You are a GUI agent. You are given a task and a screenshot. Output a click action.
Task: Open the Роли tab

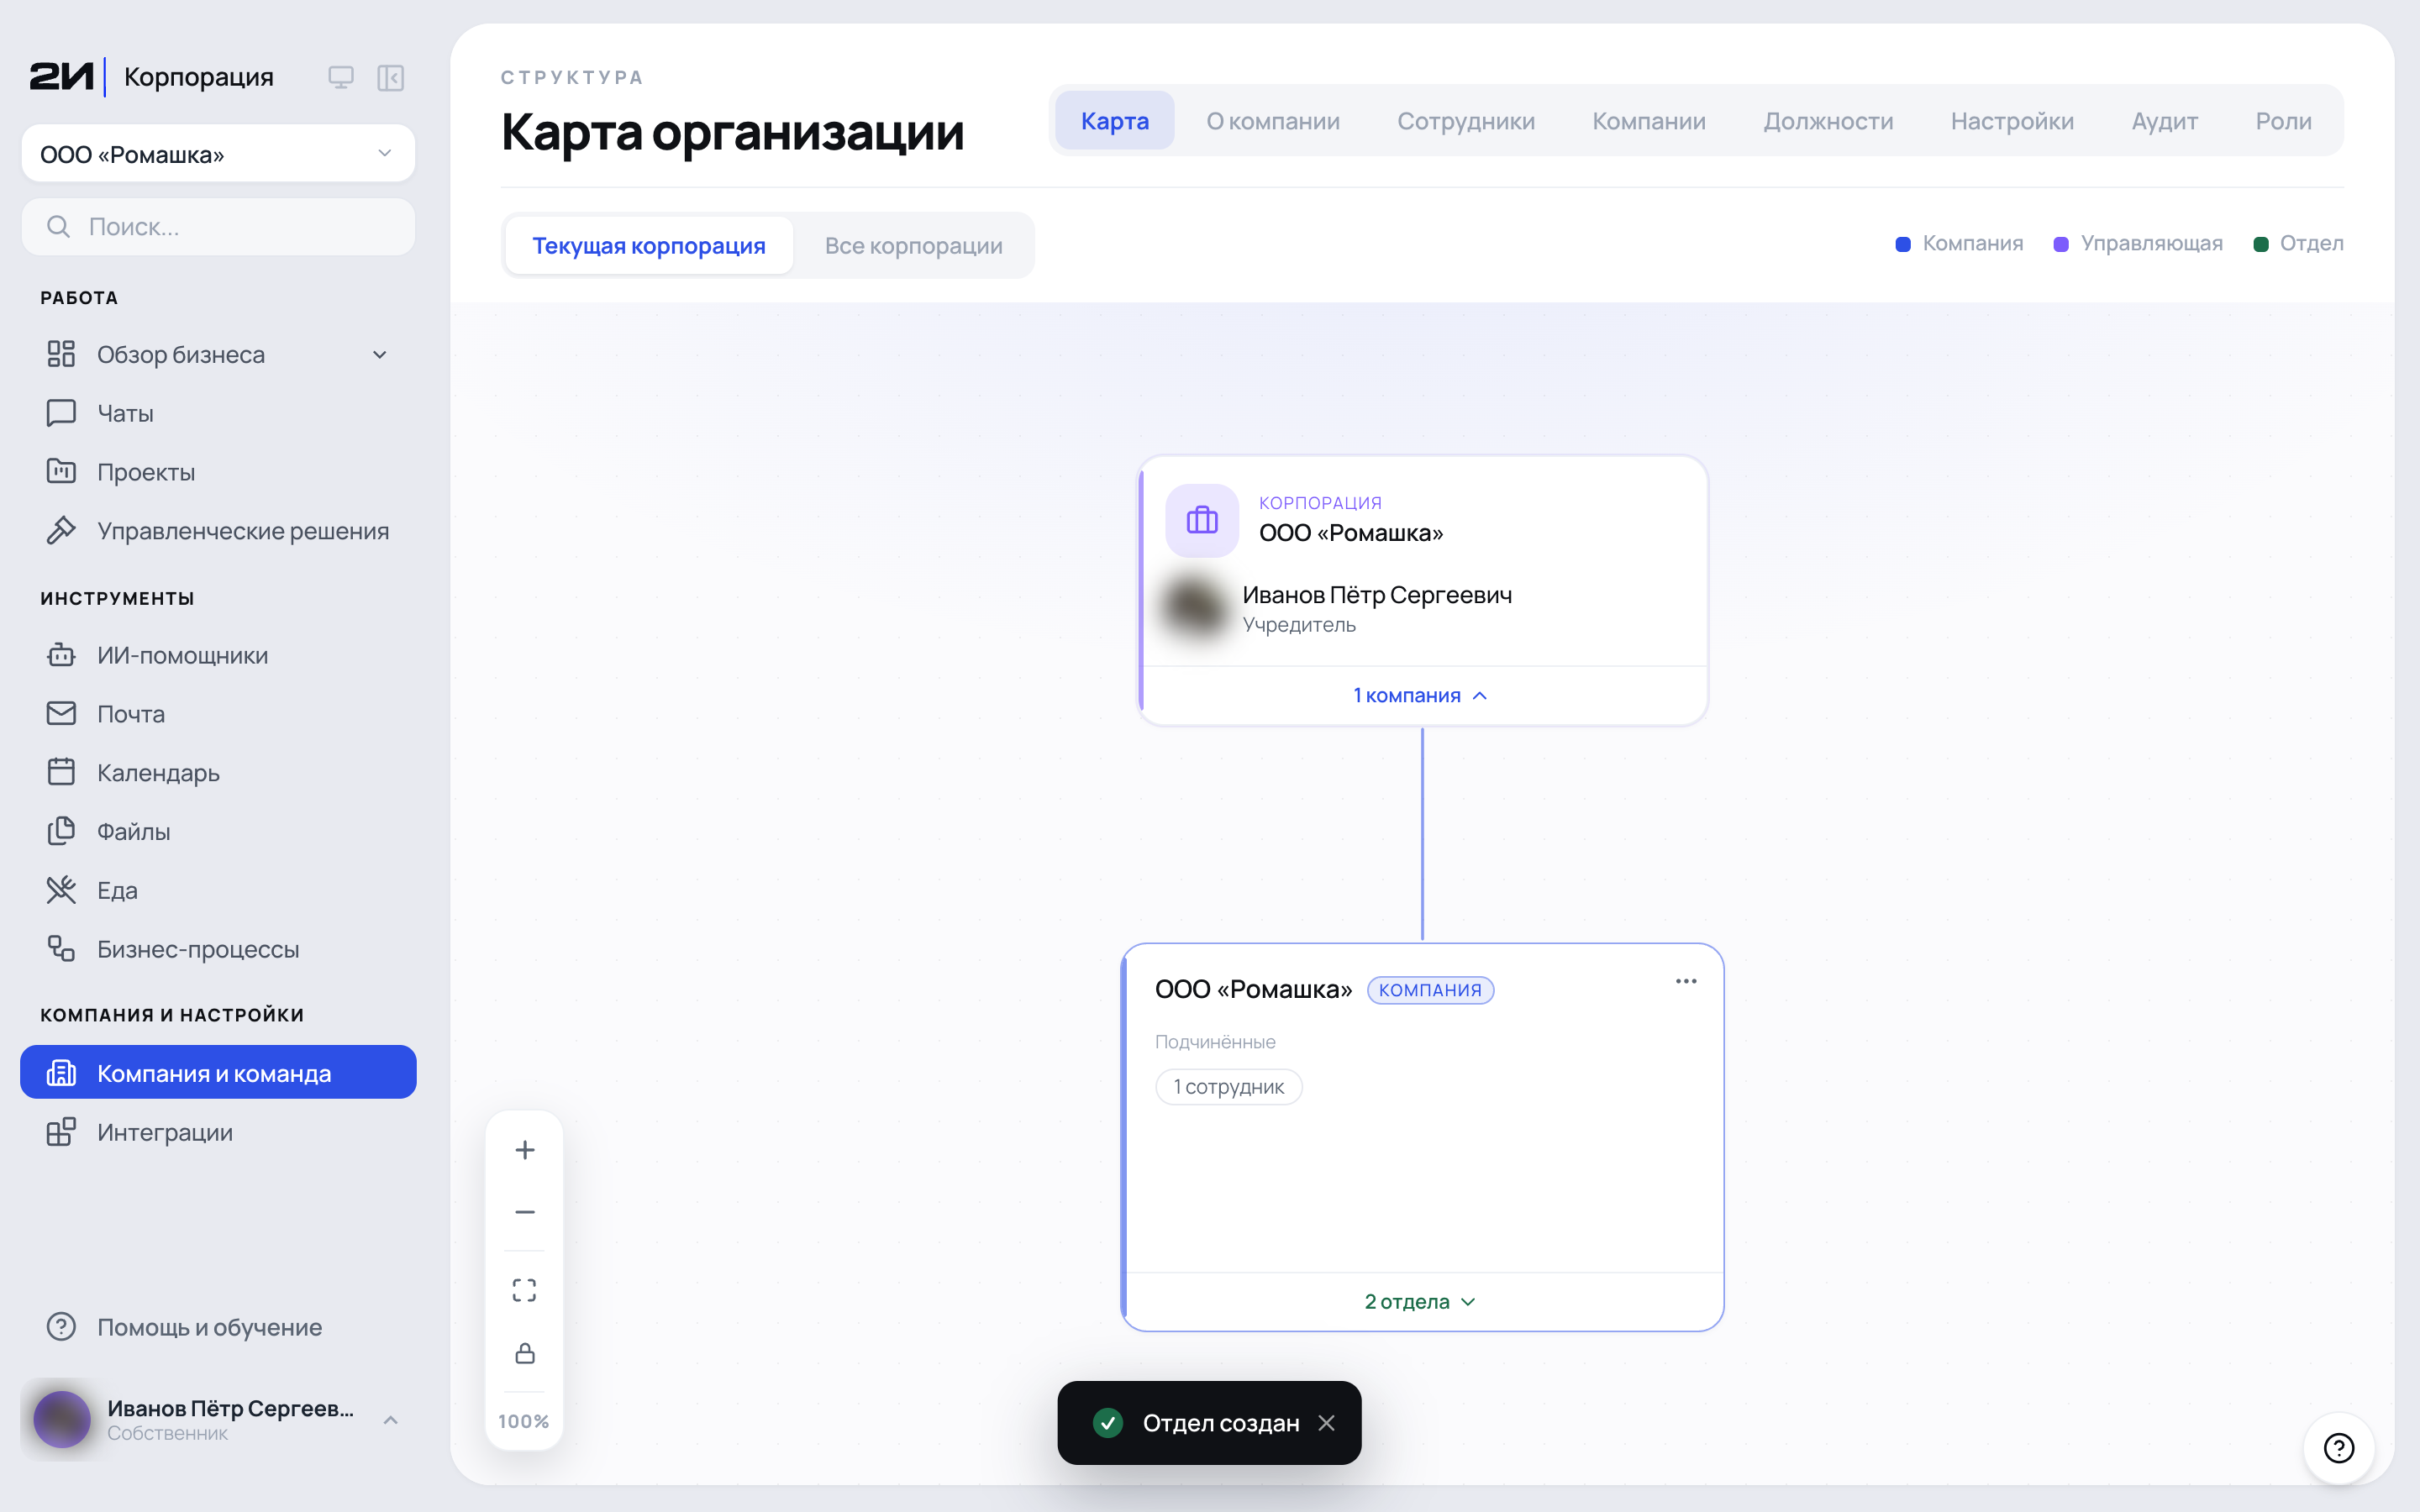(x=2283, y=121)
